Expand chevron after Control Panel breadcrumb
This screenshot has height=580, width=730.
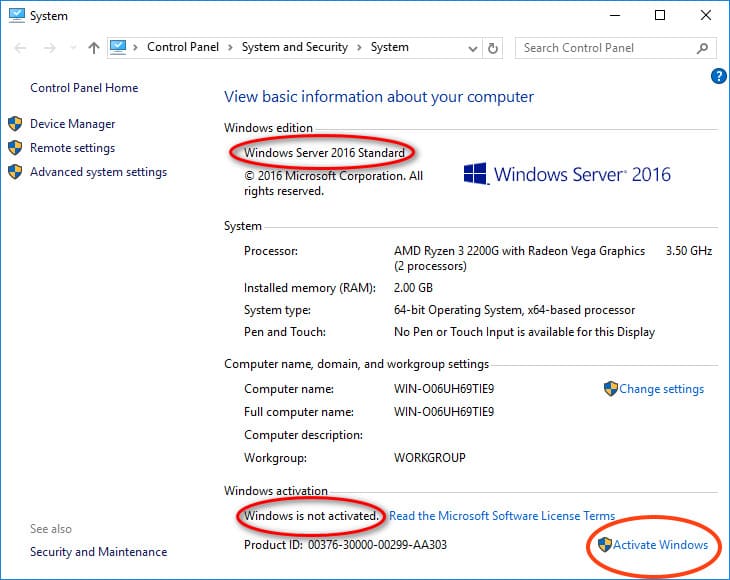coord(228,47)
